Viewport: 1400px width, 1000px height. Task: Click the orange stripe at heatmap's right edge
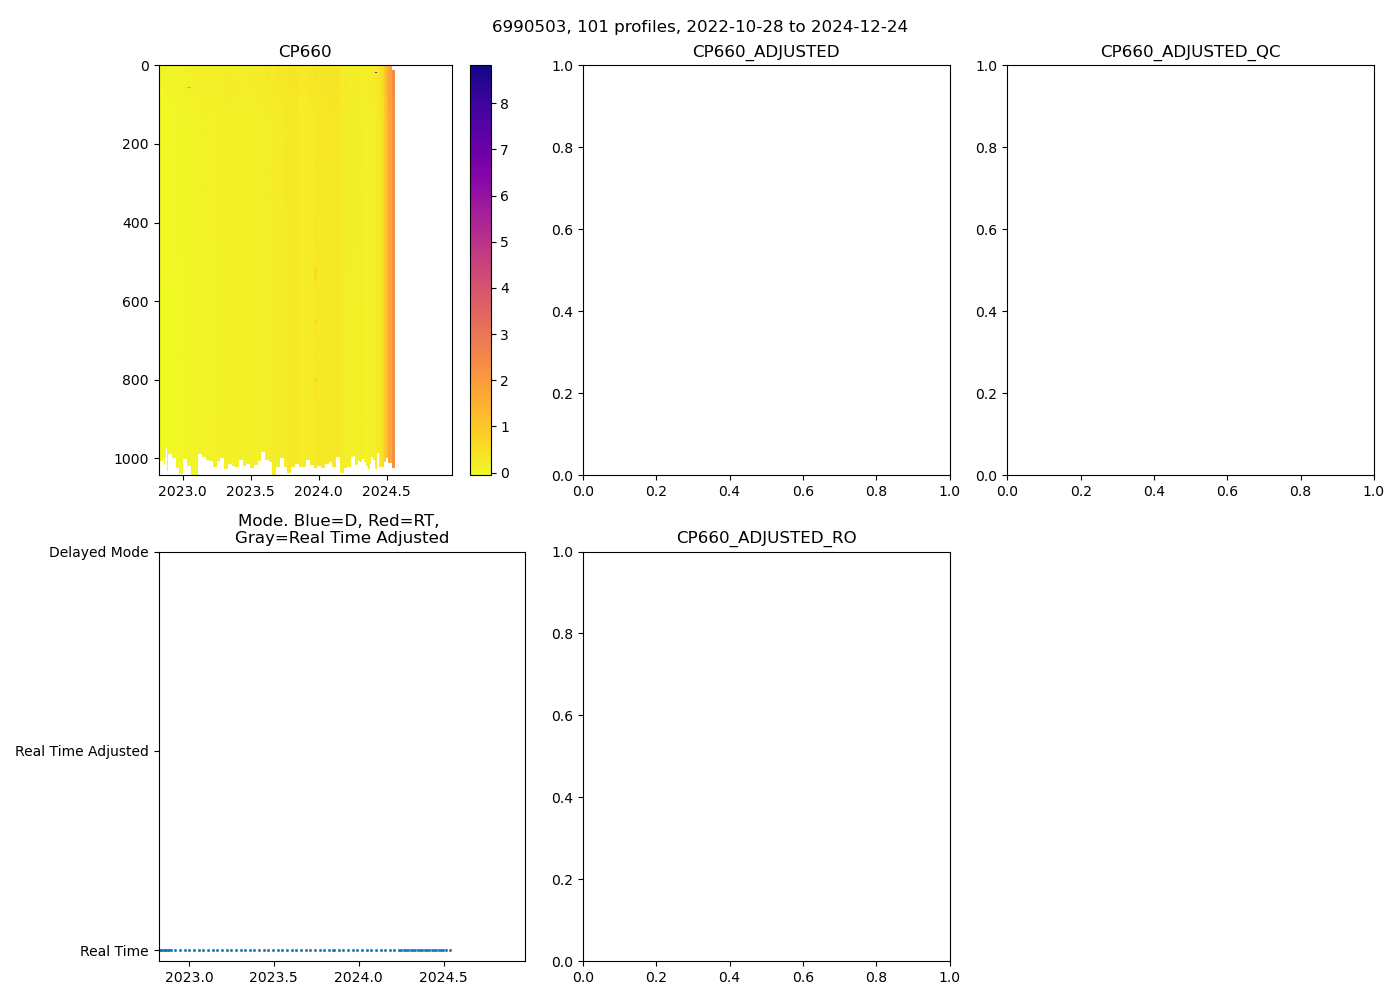click(x=392, y=270)
